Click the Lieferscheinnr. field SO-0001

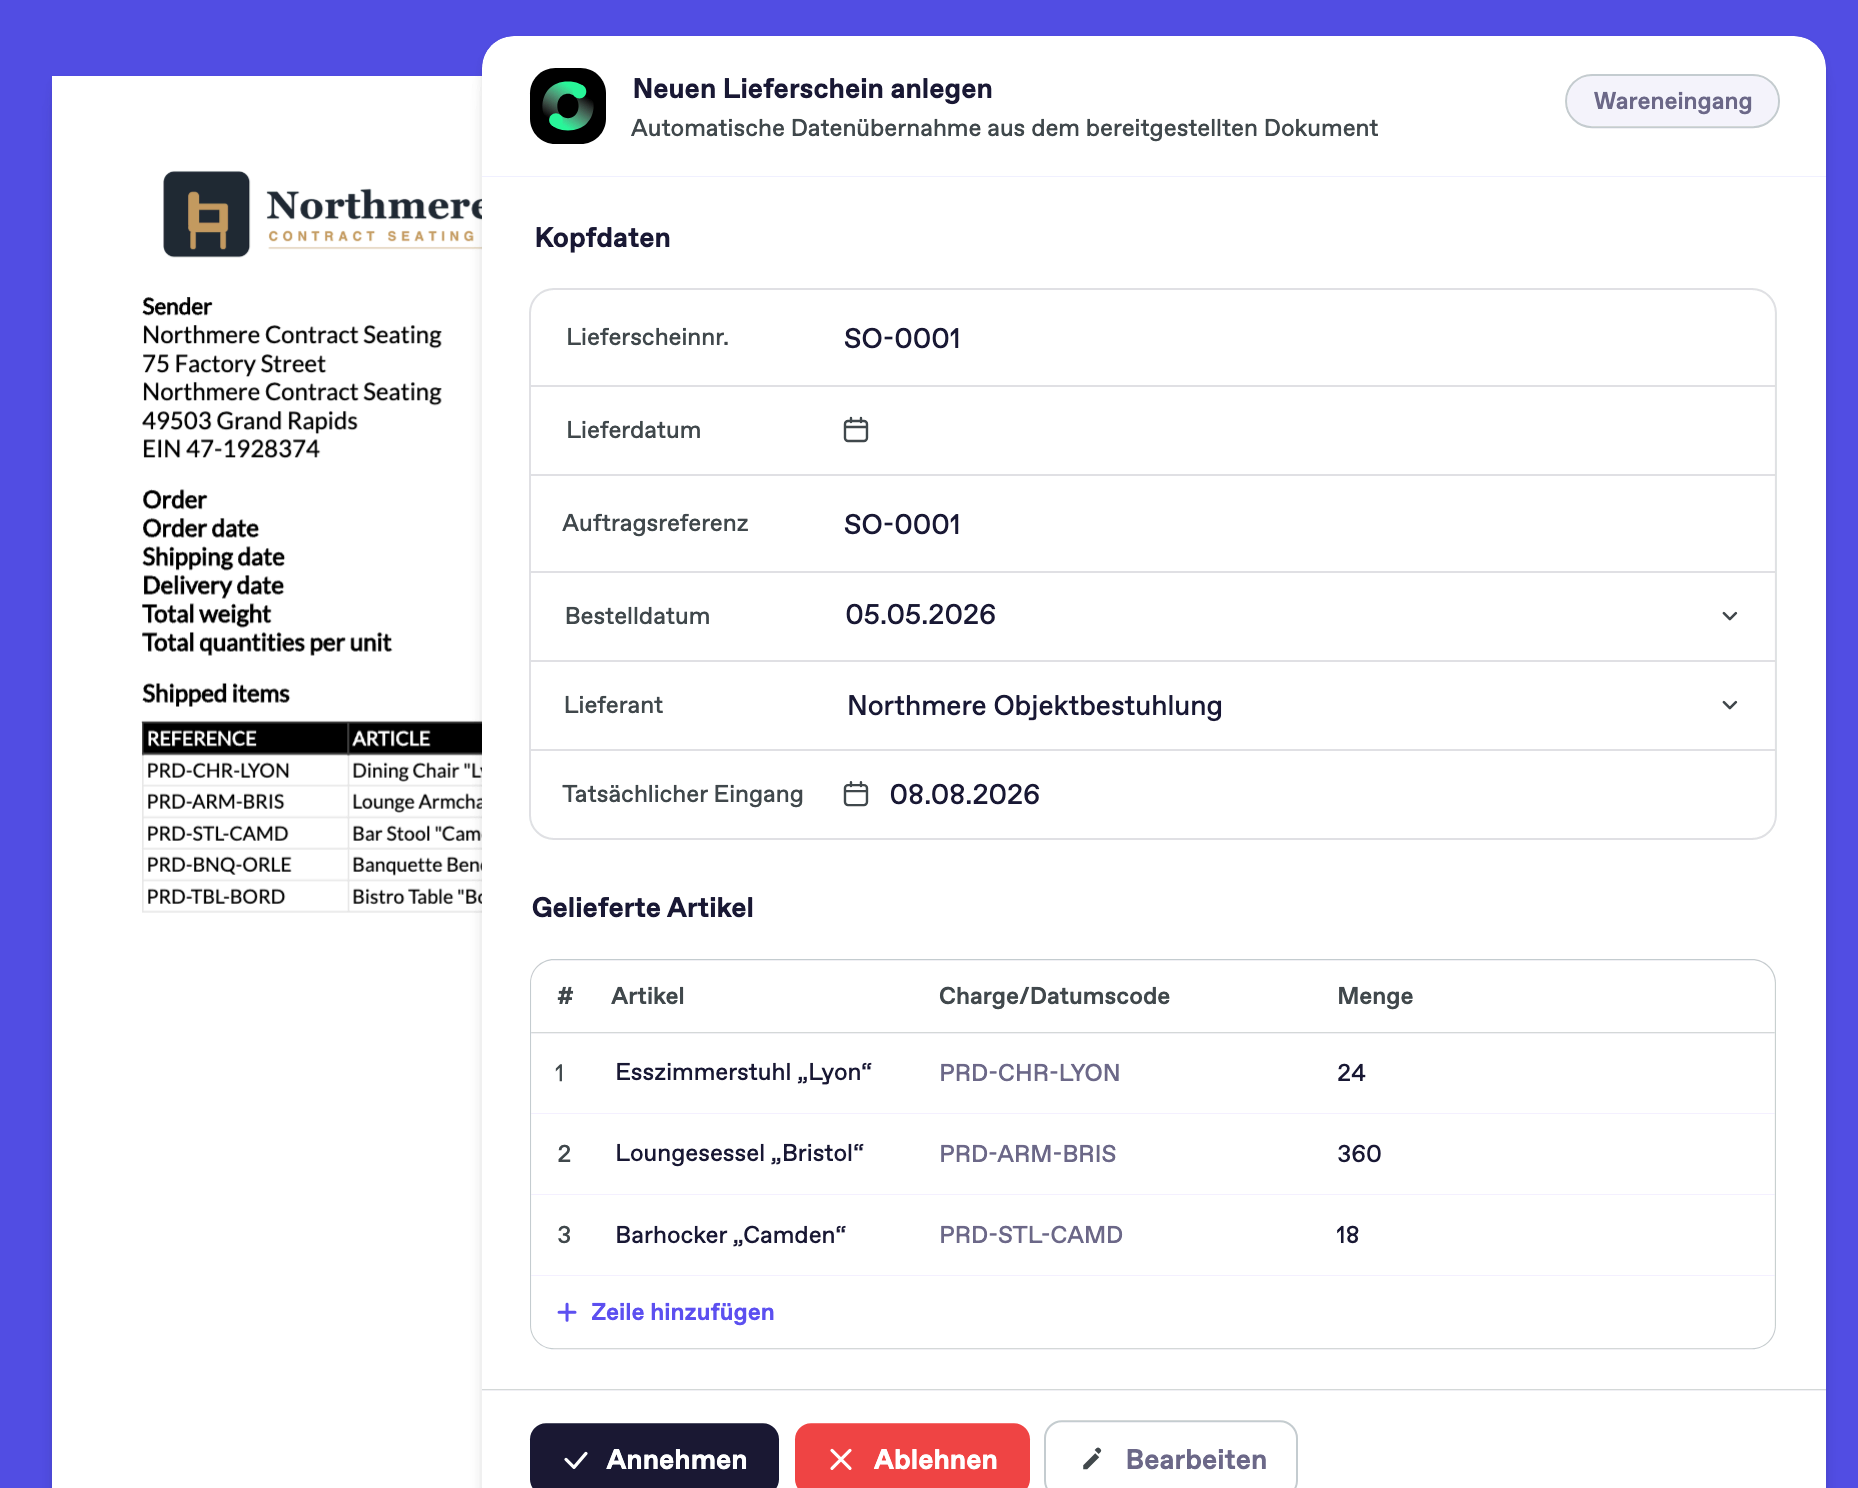tap(902, 338)
